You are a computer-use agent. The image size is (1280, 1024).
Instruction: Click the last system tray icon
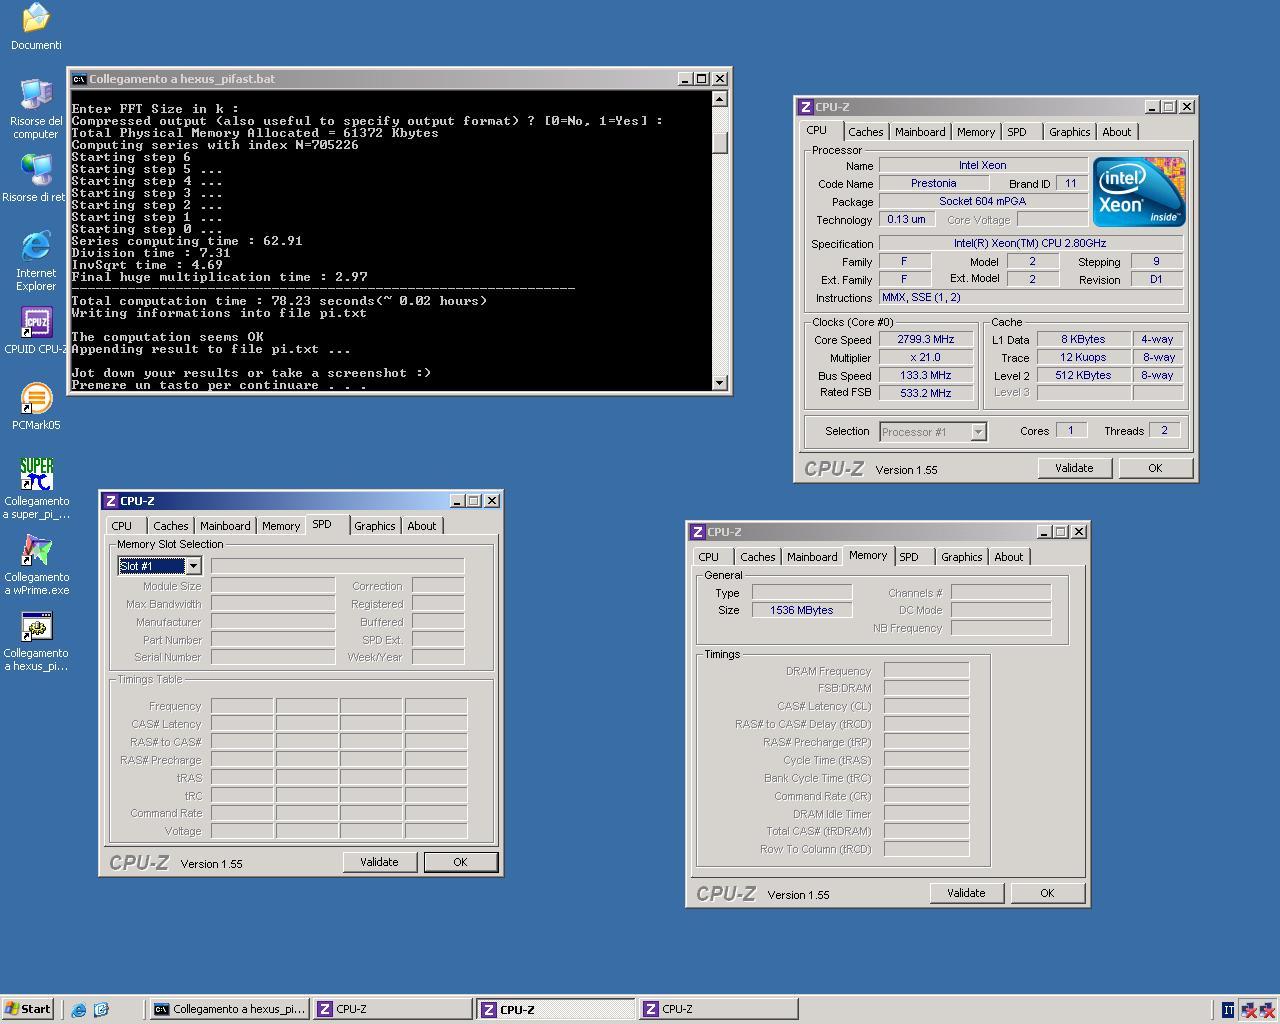point(1268,1010)
